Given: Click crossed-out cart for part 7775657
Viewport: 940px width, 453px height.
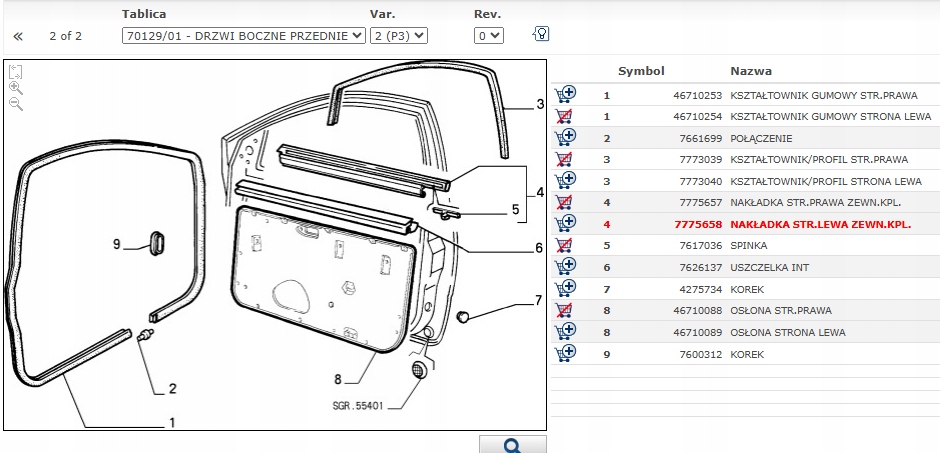Looking at the screenshot, I should point(564,203).
